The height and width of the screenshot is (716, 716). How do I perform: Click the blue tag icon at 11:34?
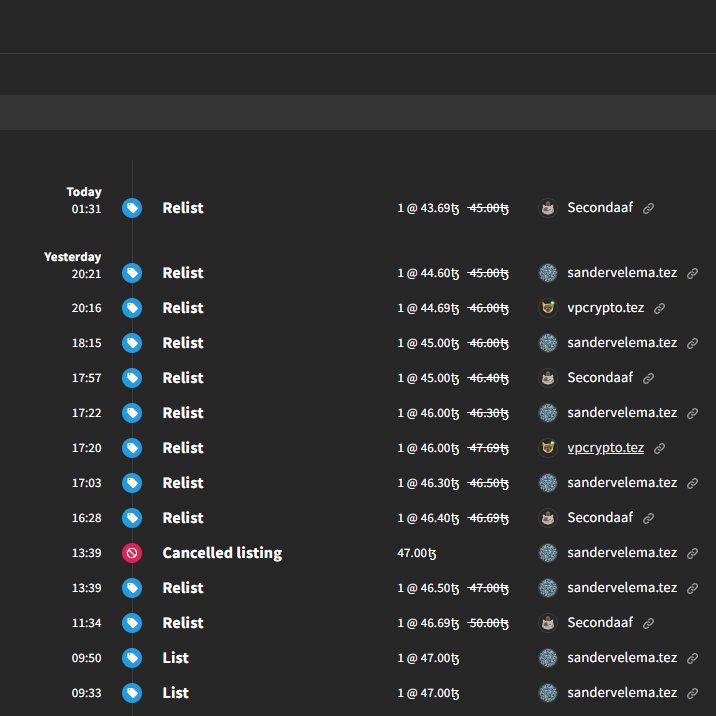click(x=132, y=623)
